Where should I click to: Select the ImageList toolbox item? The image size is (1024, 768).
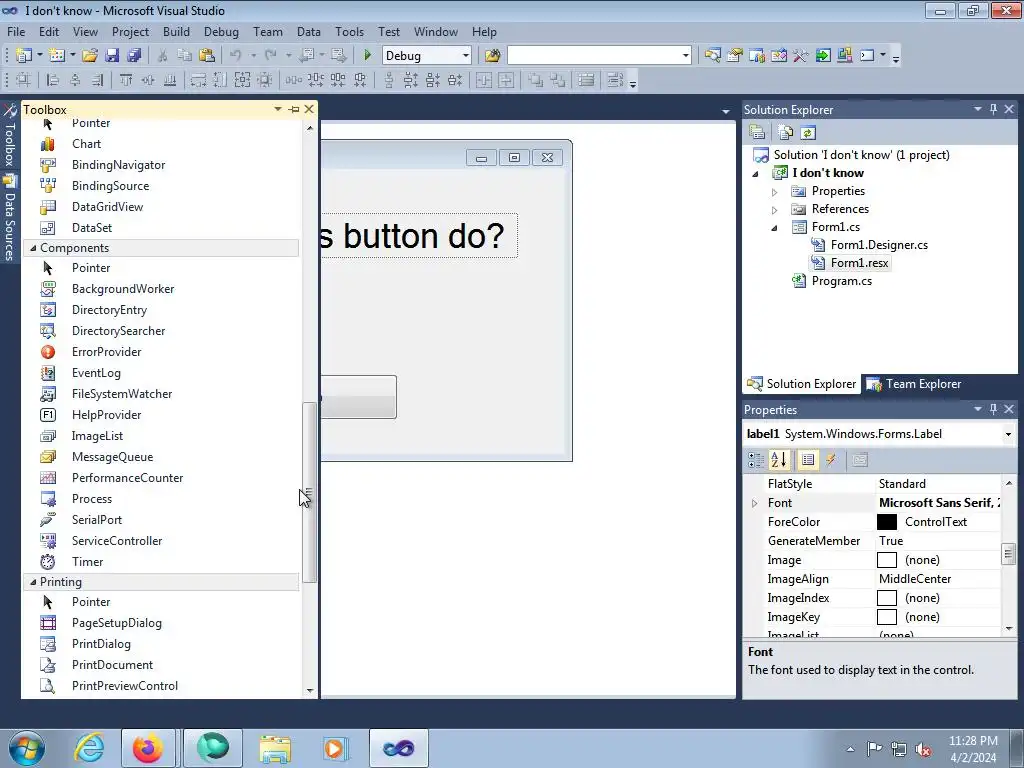(97, 436)
